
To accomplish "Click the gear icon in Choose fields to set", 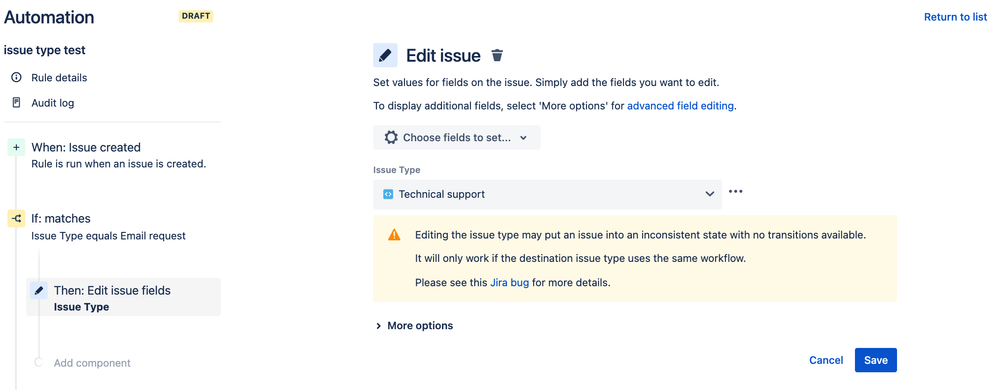I will [391, 138].
